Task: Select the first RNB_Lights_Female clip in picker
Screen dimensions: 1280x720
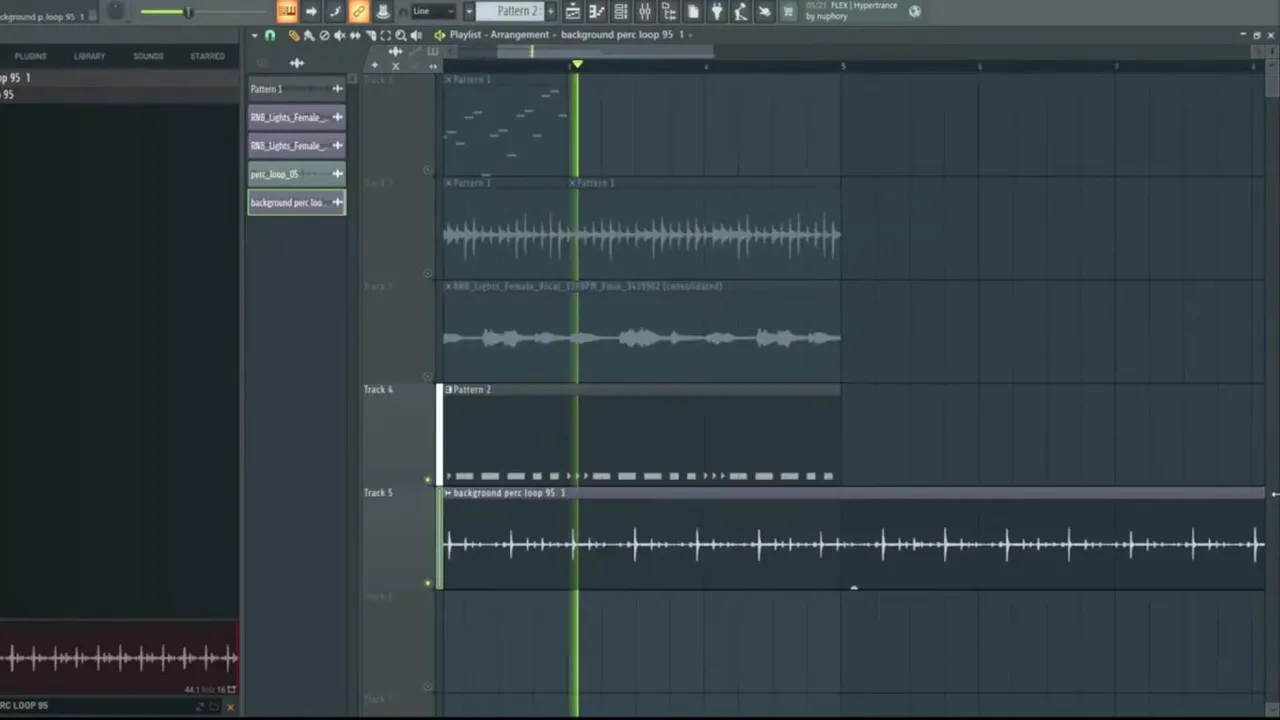Action: pos(296,117)
